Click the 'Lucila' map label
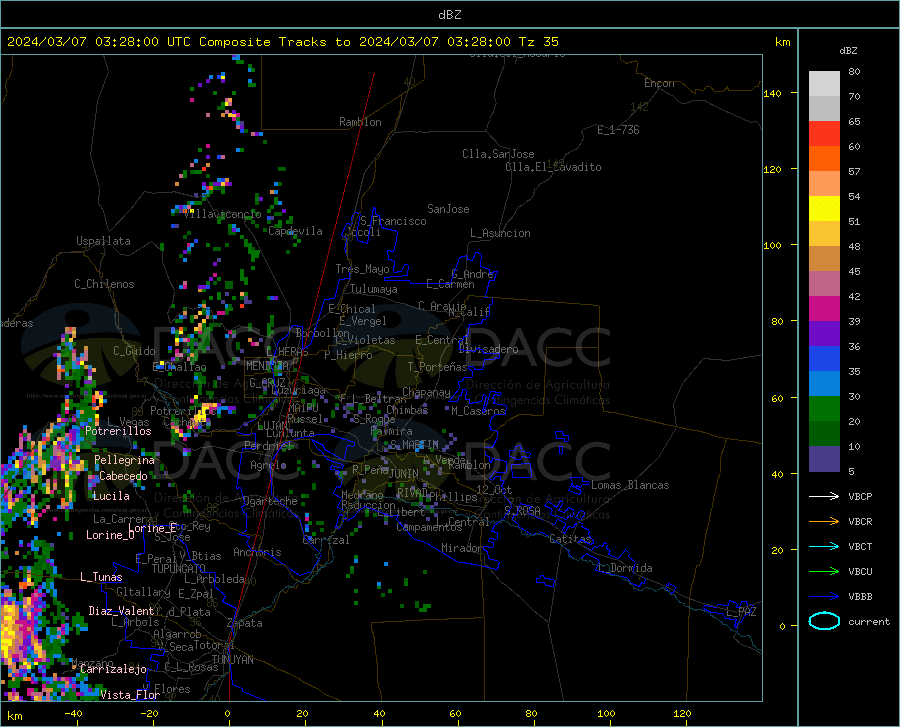 coord(111,496)
